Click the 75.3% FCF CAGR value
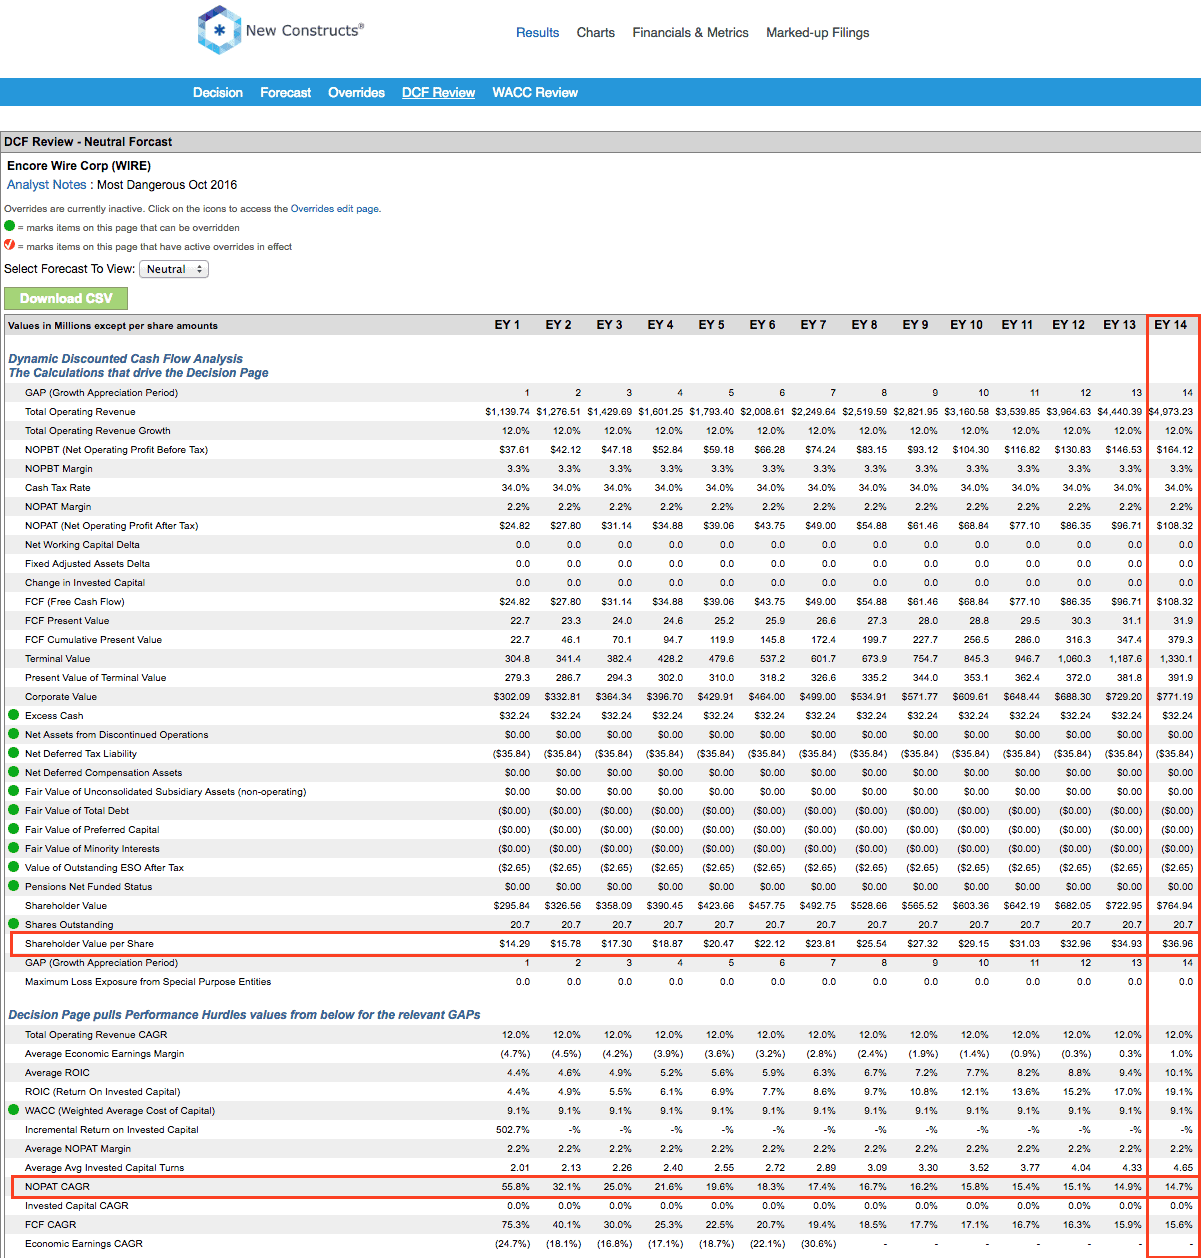This screenshot has width=1201, height=1258. coord(515,1225)
